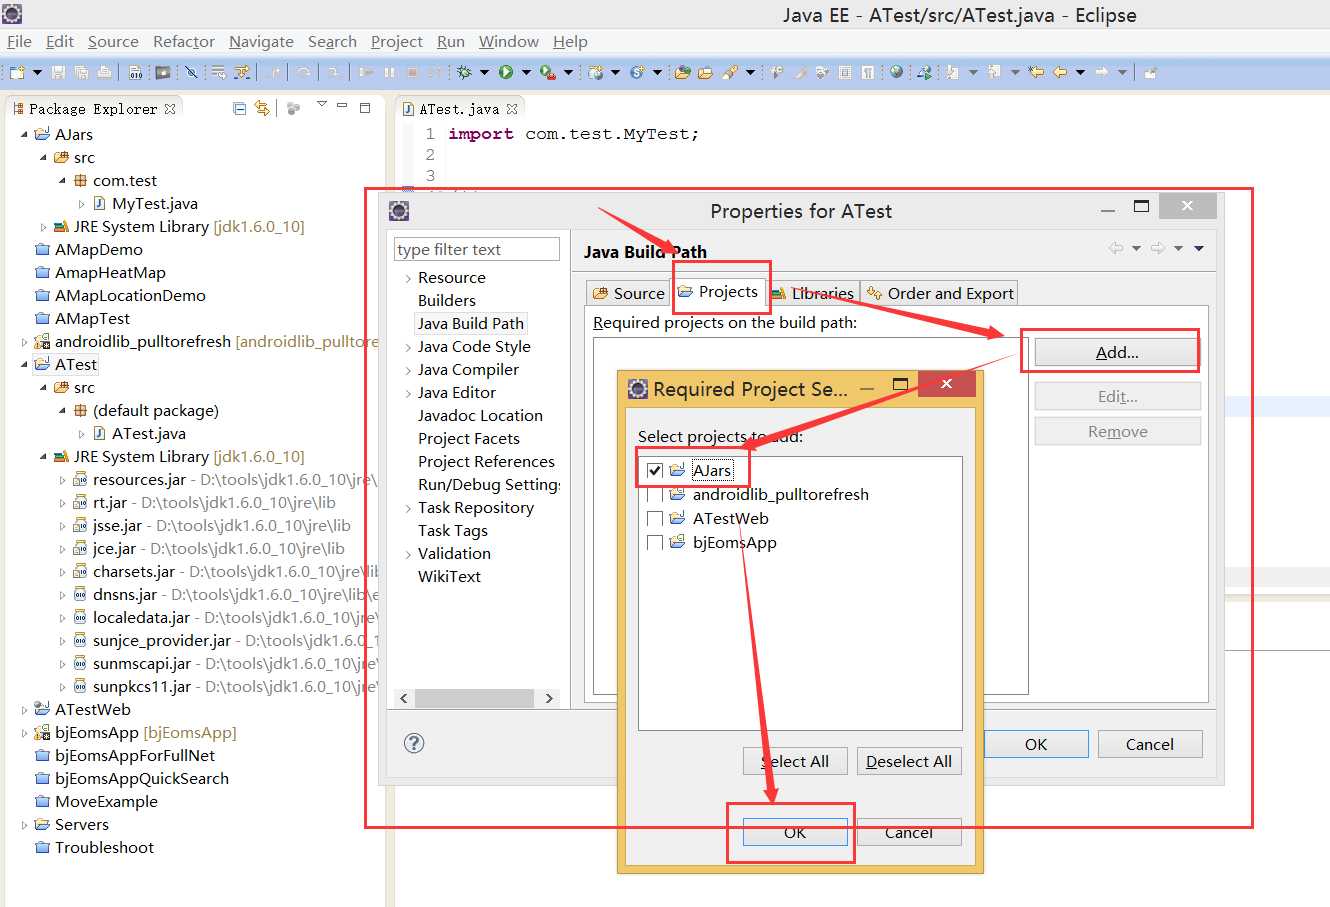Close the Package Explorer view tab
1330x907 pixels.
point(170,109)
